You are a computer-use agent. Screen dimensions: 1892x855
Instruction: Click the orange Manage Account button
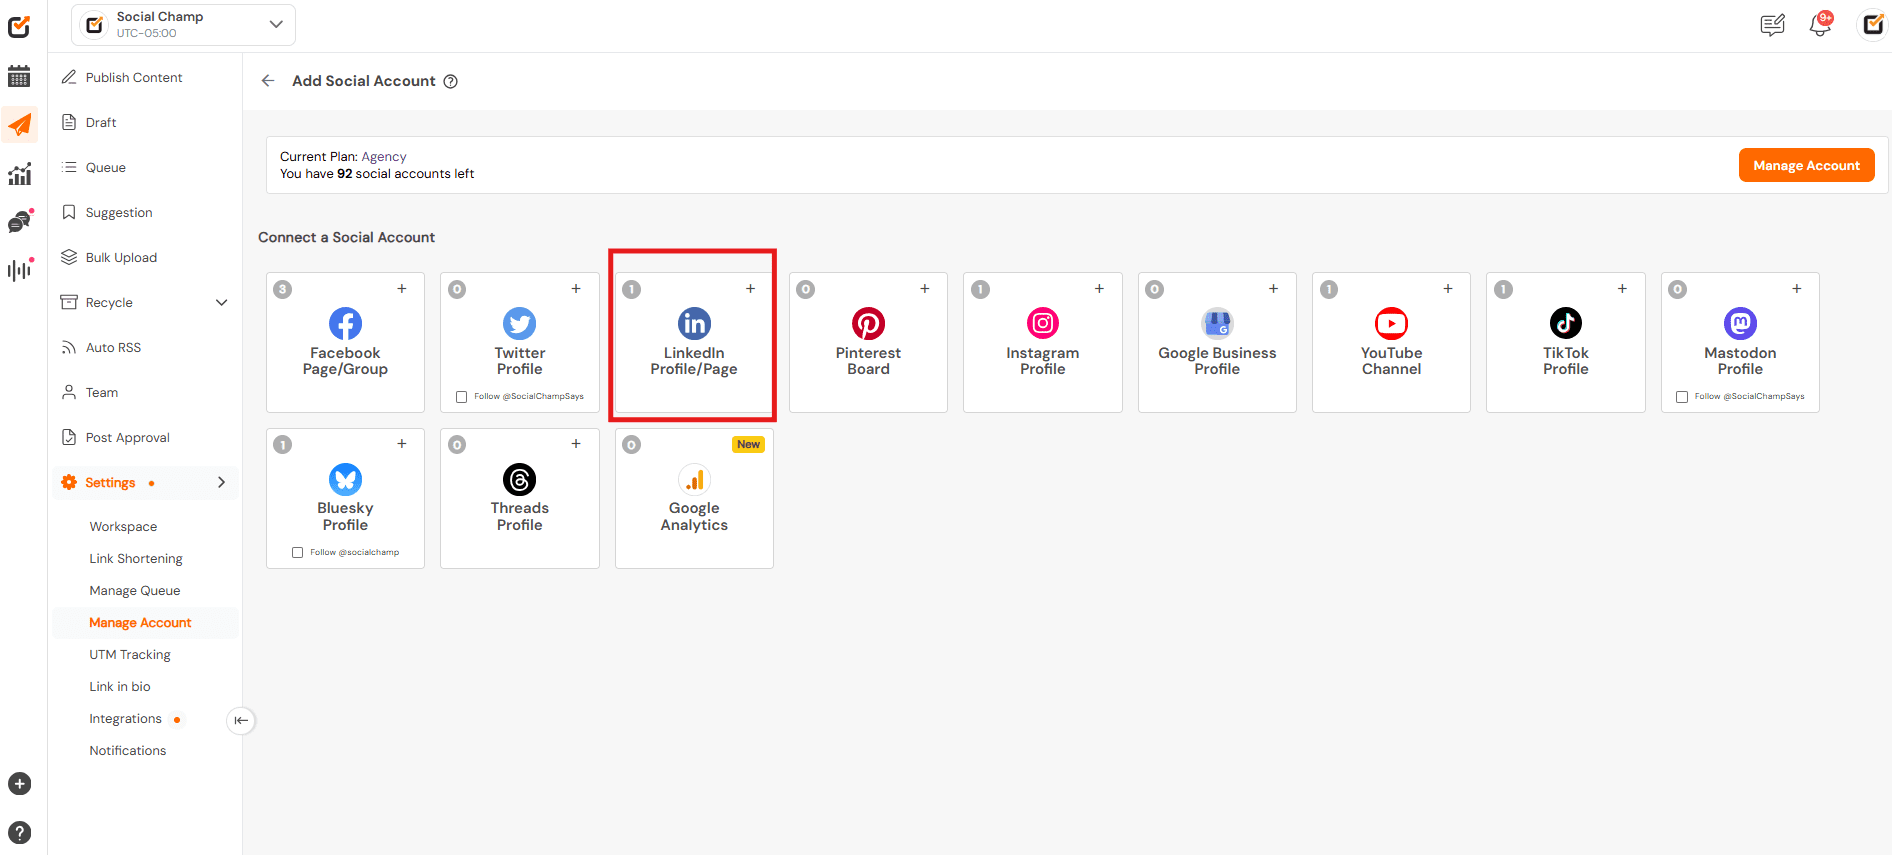1806,165
